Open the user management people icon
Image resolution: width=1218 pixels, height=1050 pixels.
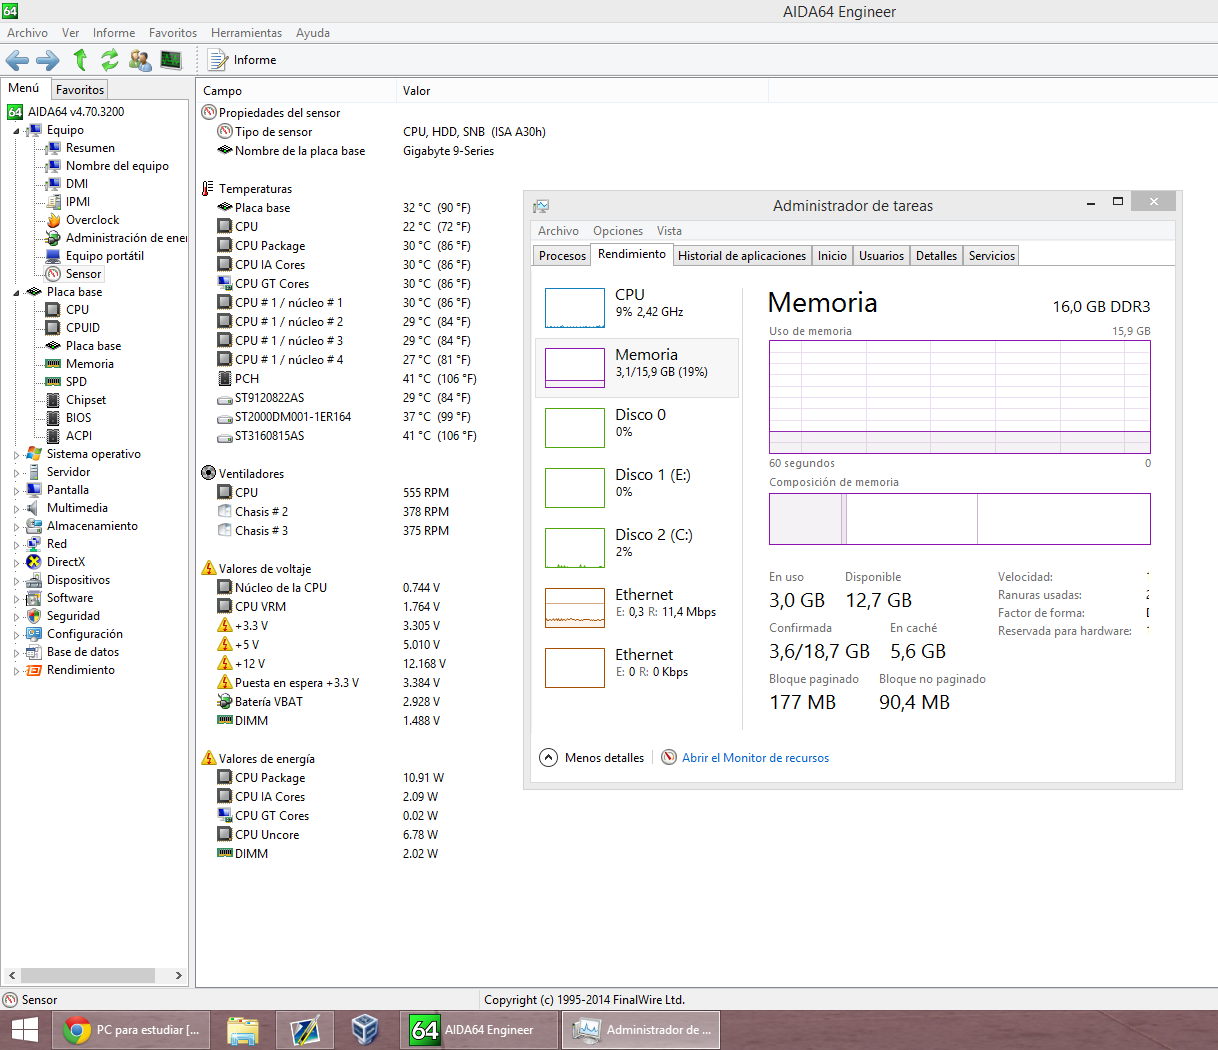pos(140,60)
